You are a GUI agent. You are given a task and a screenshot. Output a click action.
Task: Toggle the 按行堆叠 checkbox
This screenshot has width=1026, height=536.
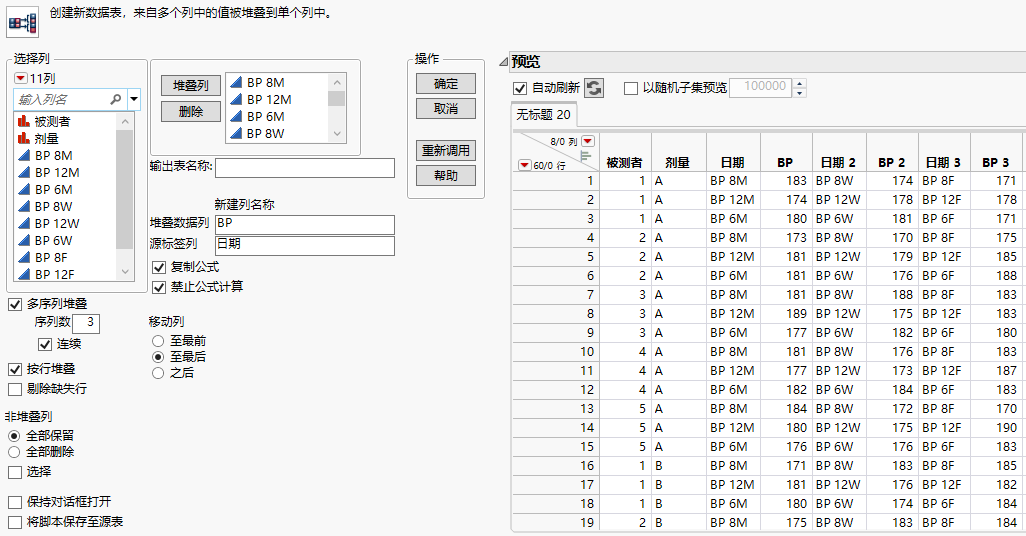coord(15,370)
